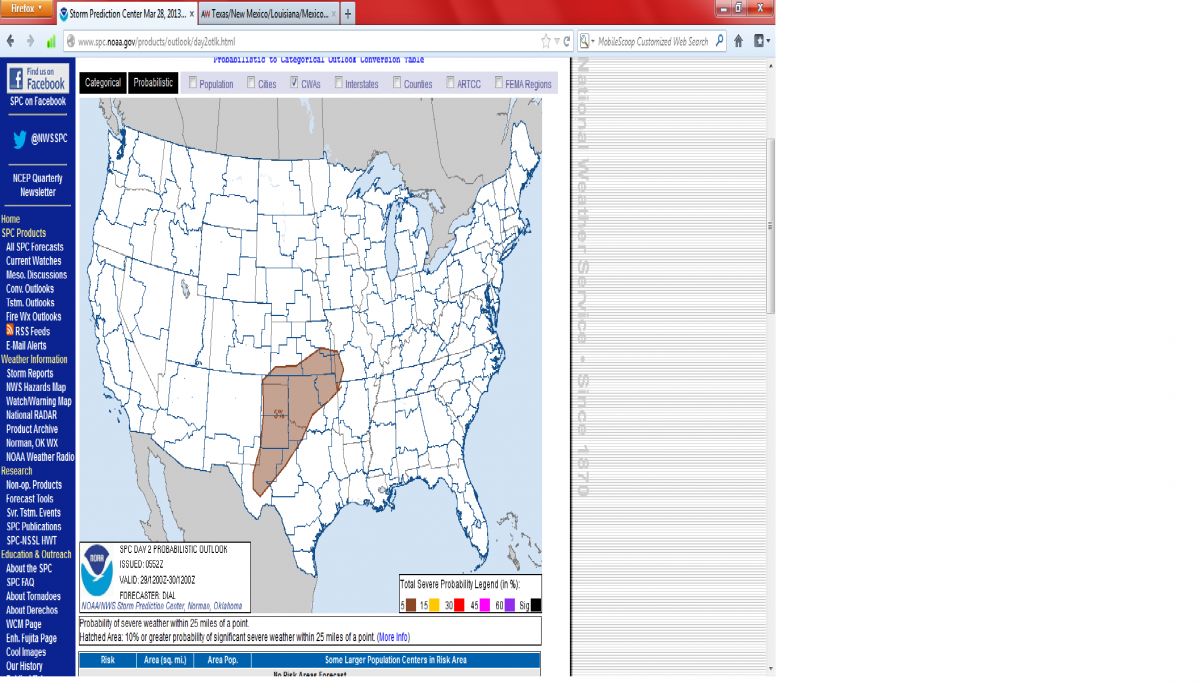The width and height of the screenshot is (1200, 682).
Task: Click the magenta 45% legend swatch
Action: click(x=485, y=605)
